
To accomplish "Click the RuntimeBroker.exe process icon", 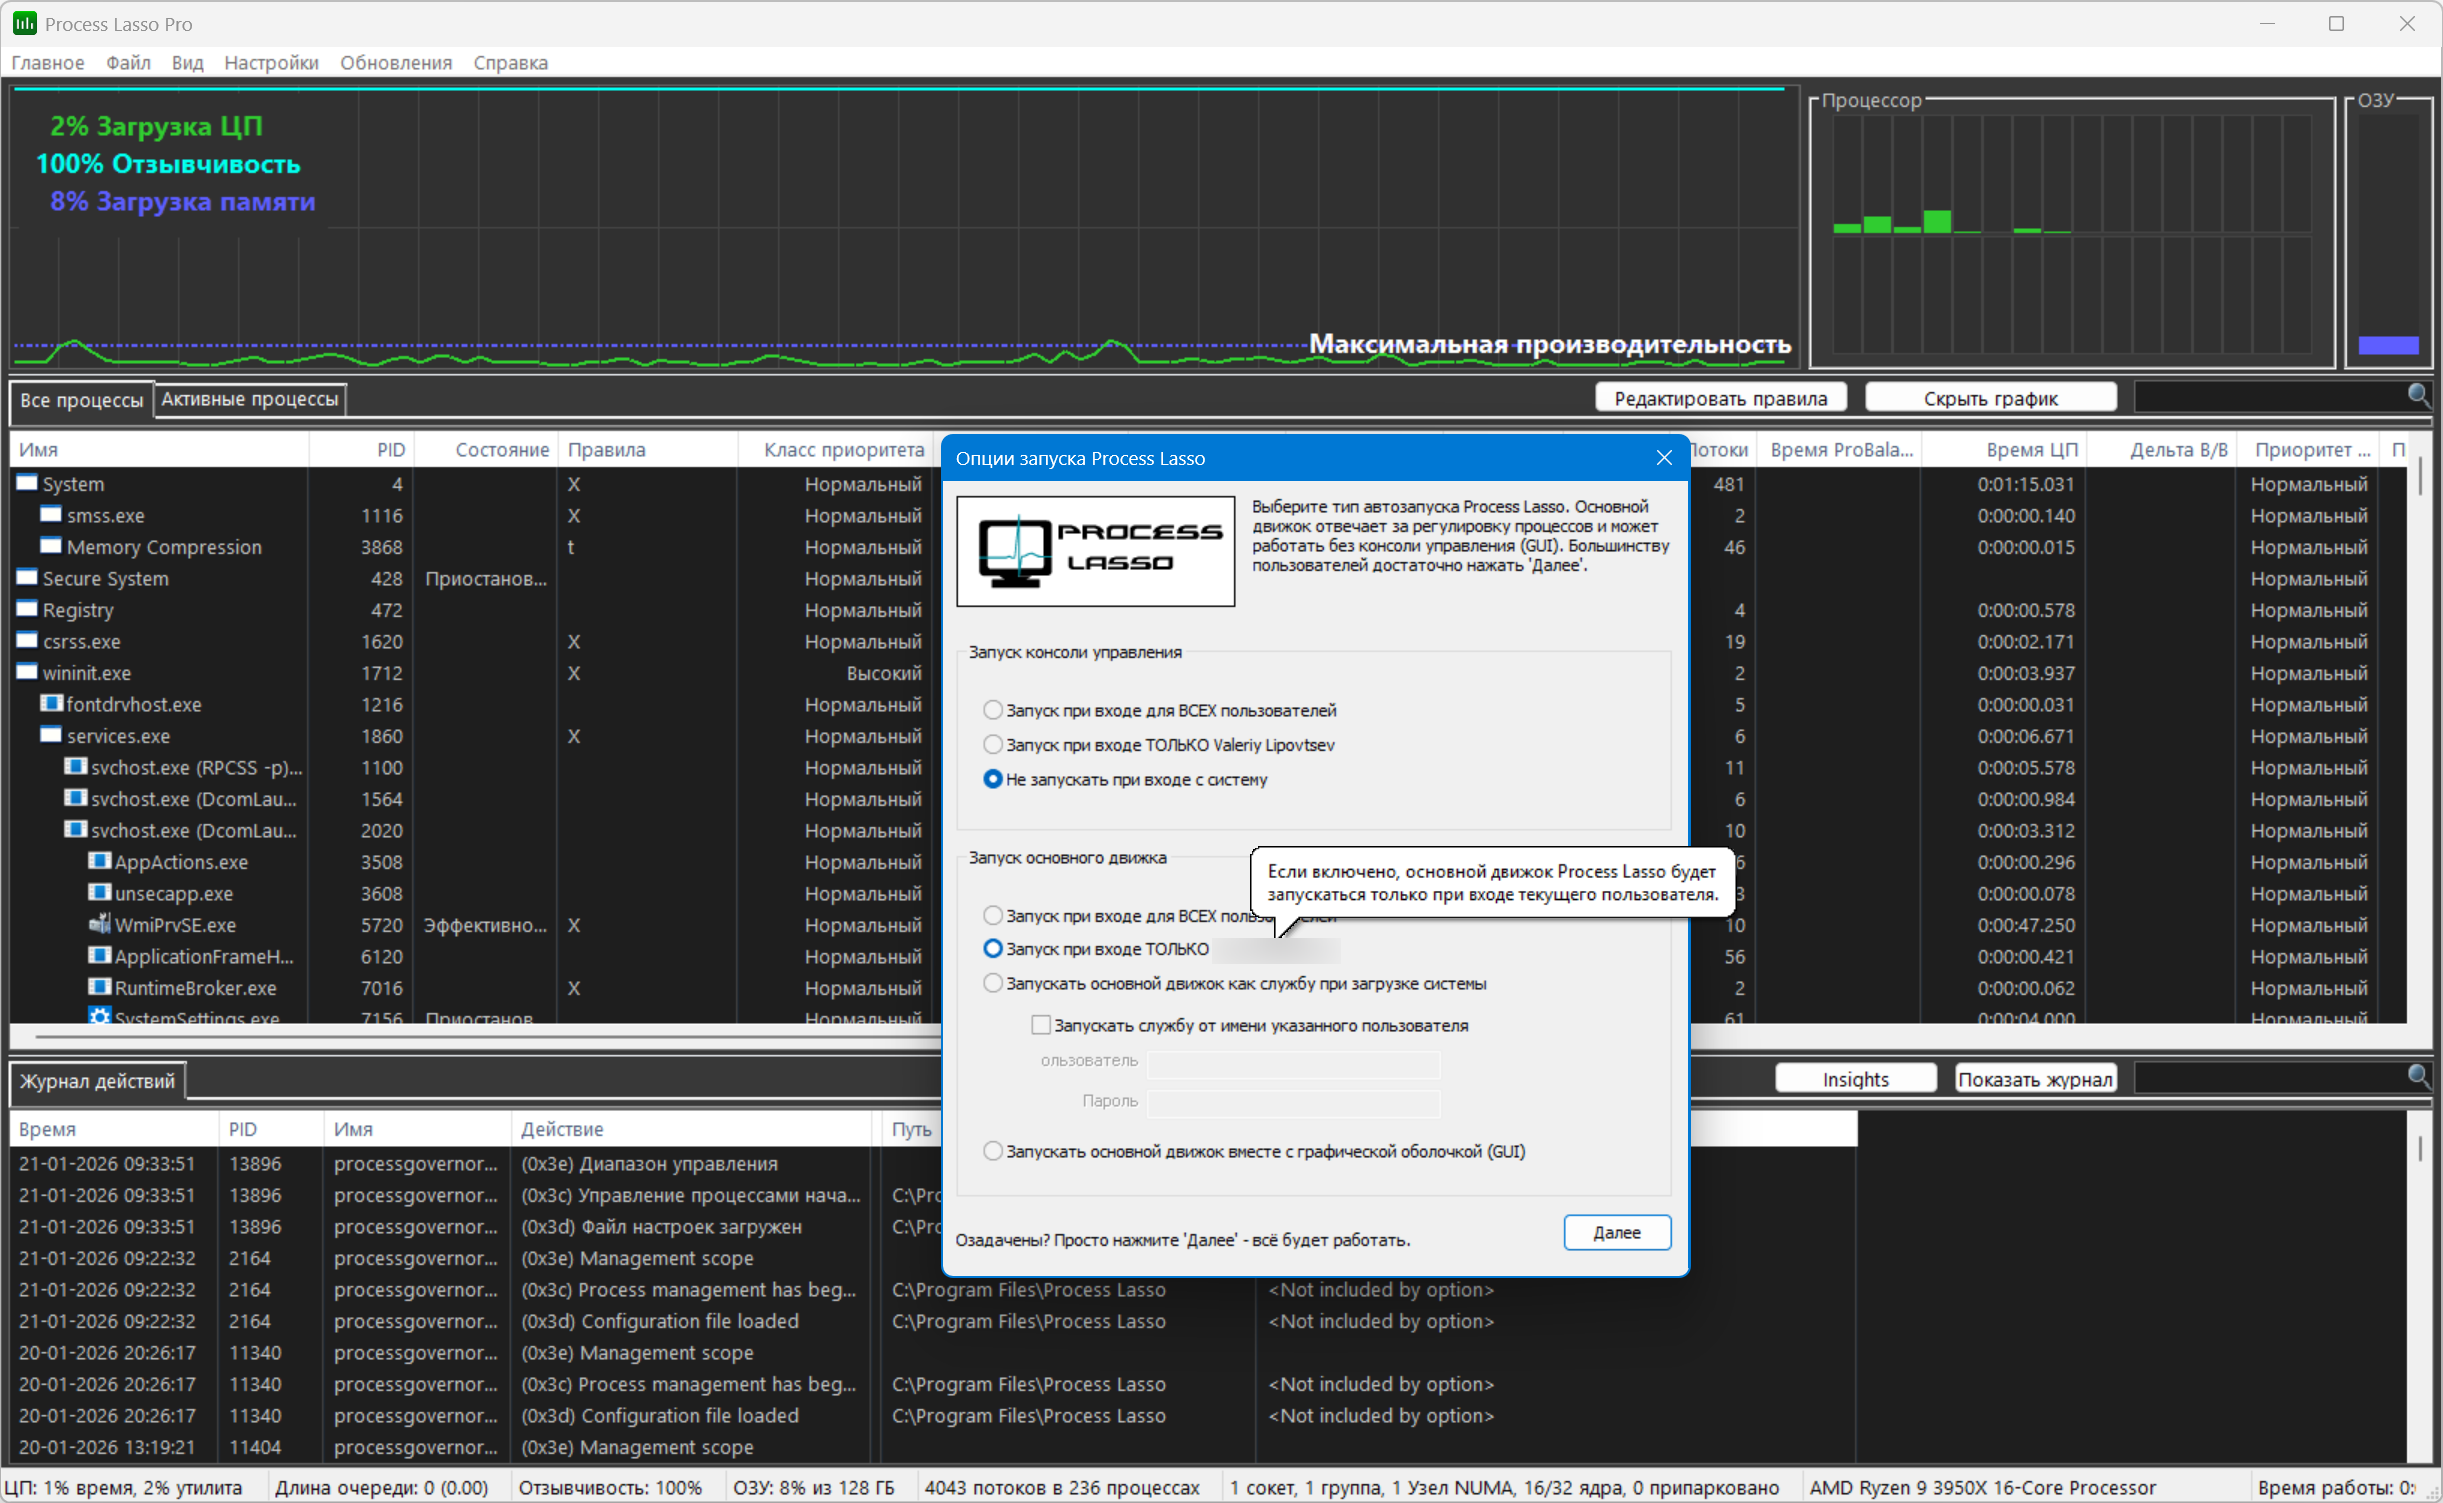I will tap(99, 987).
